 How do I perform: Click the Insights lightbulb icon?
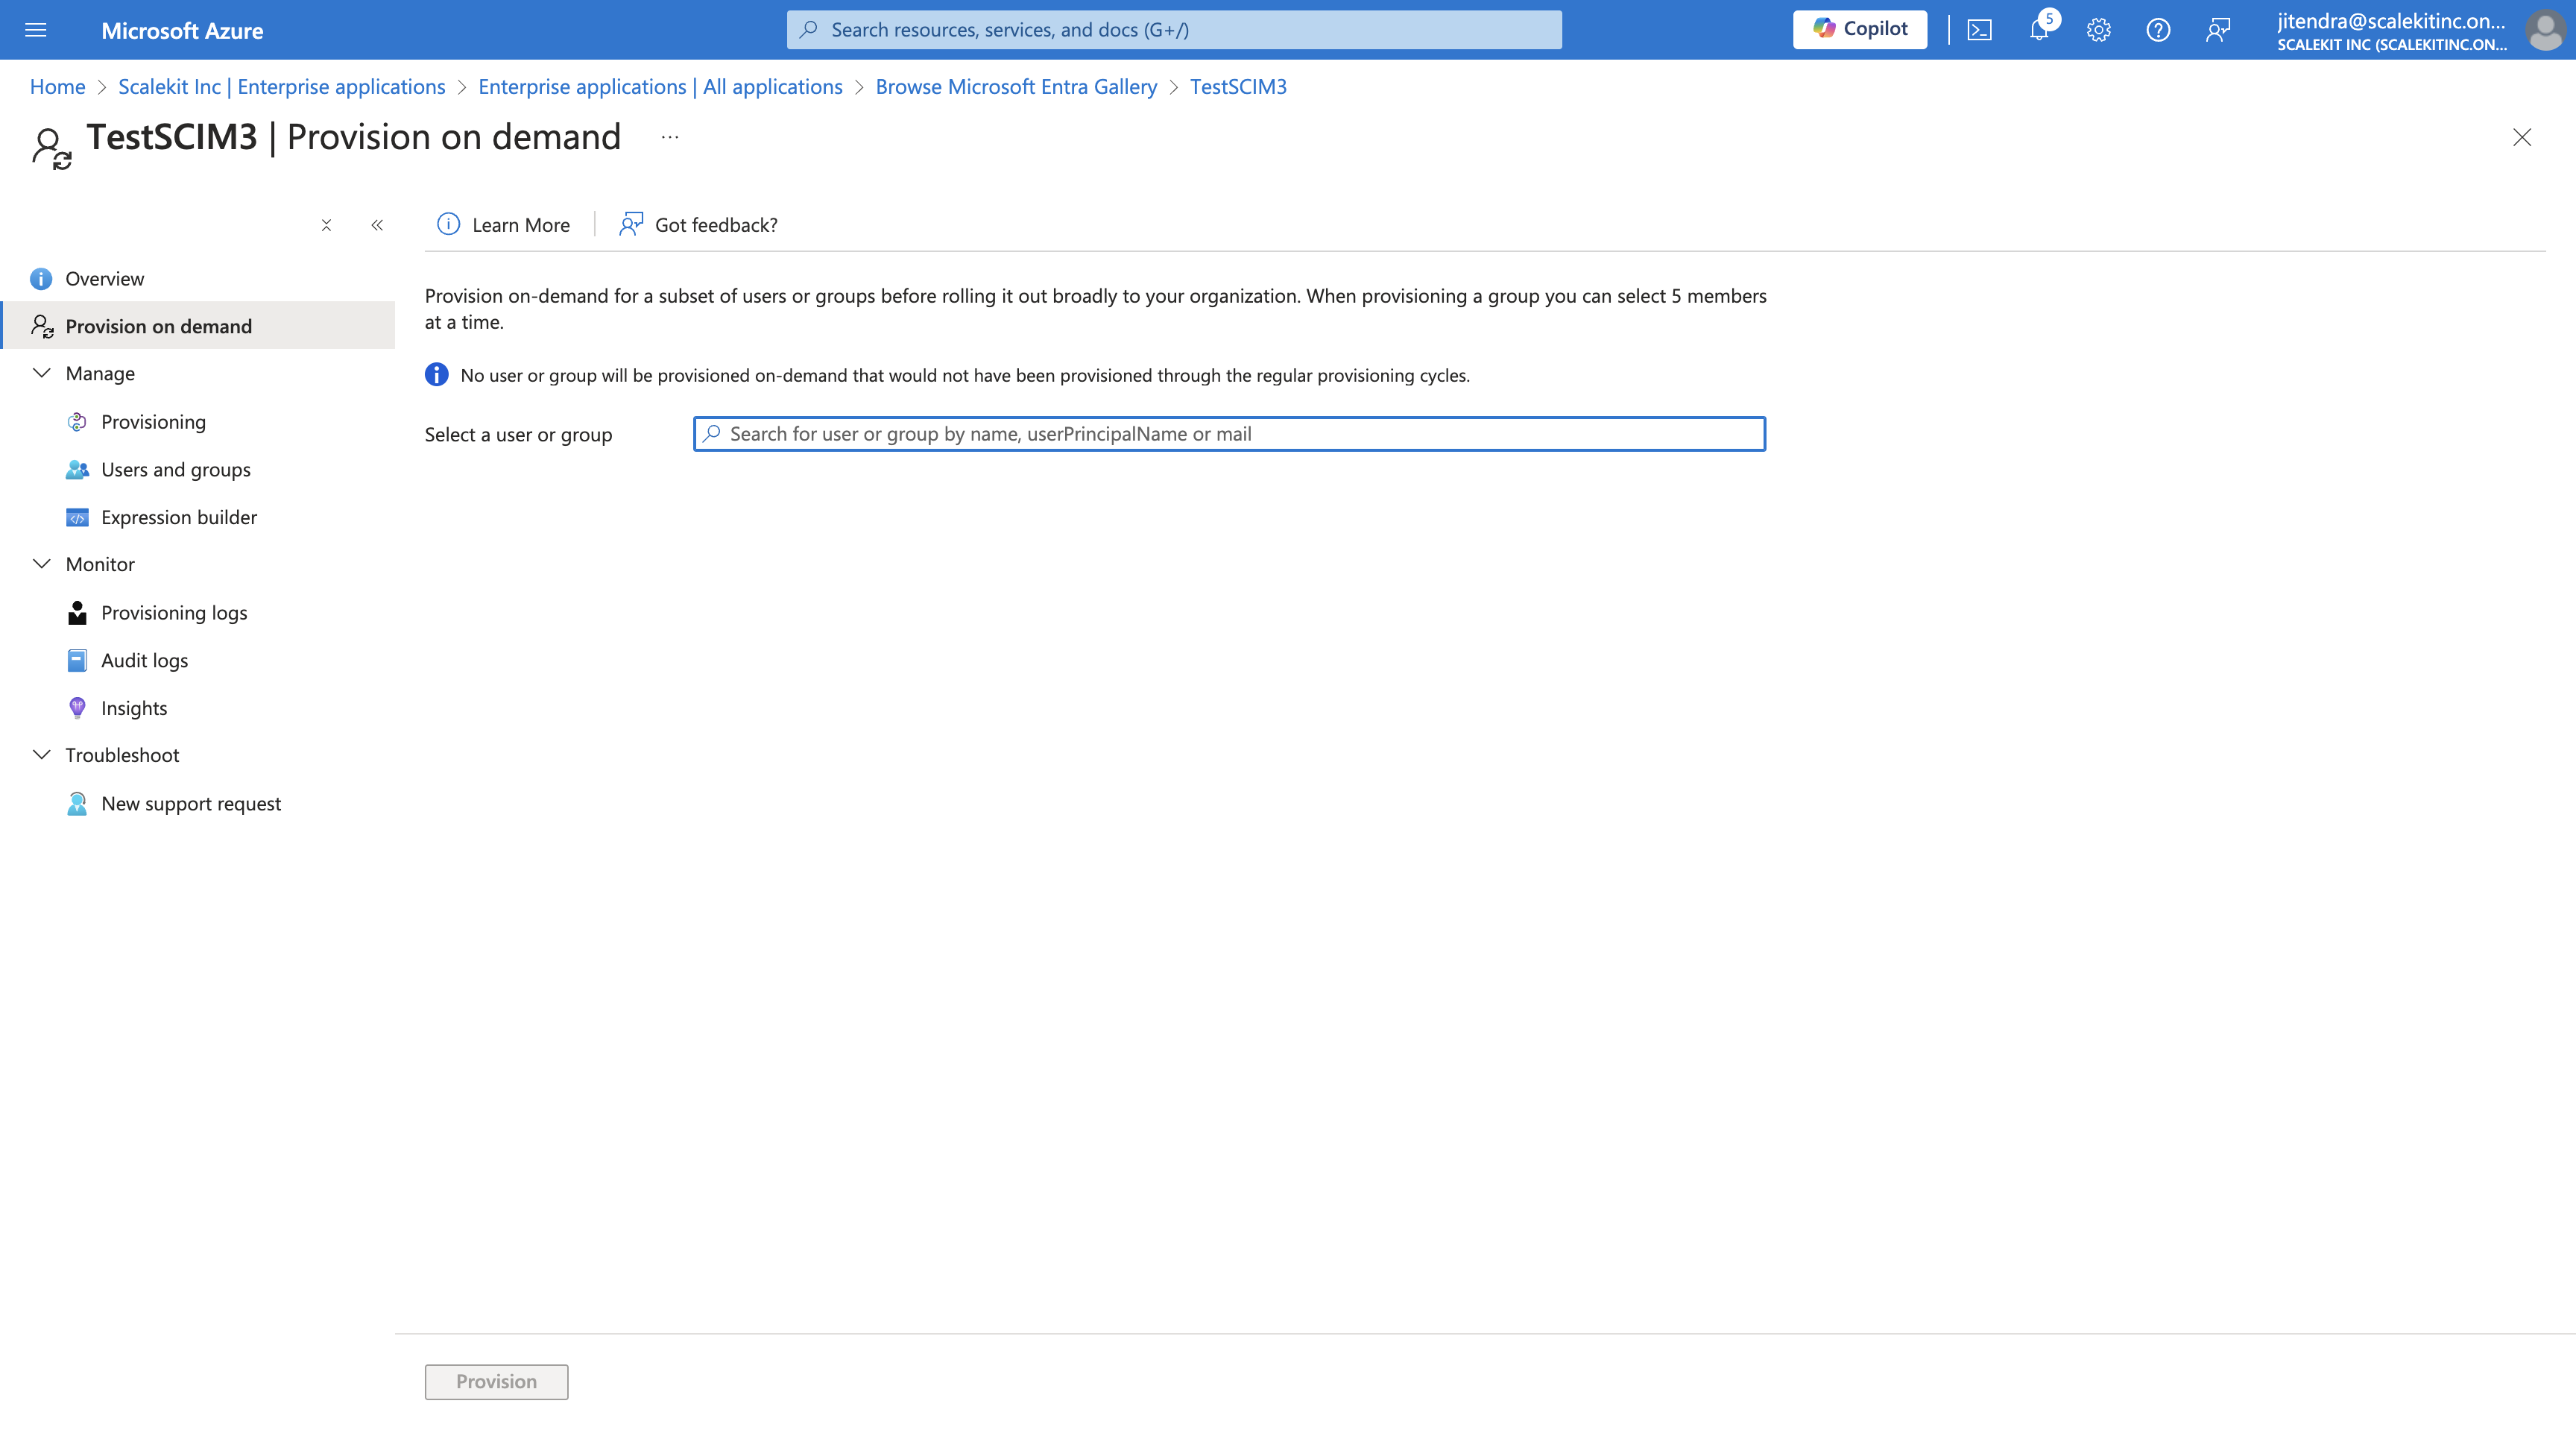77,708
